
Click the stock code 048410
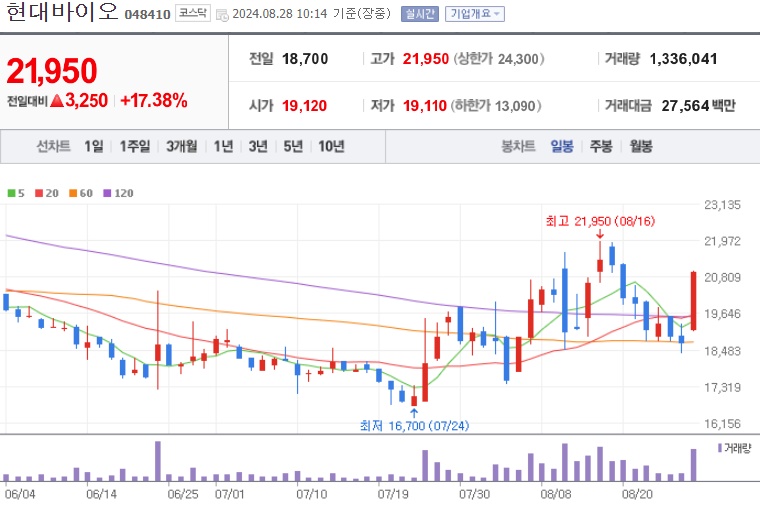click(x=147, y=15)
